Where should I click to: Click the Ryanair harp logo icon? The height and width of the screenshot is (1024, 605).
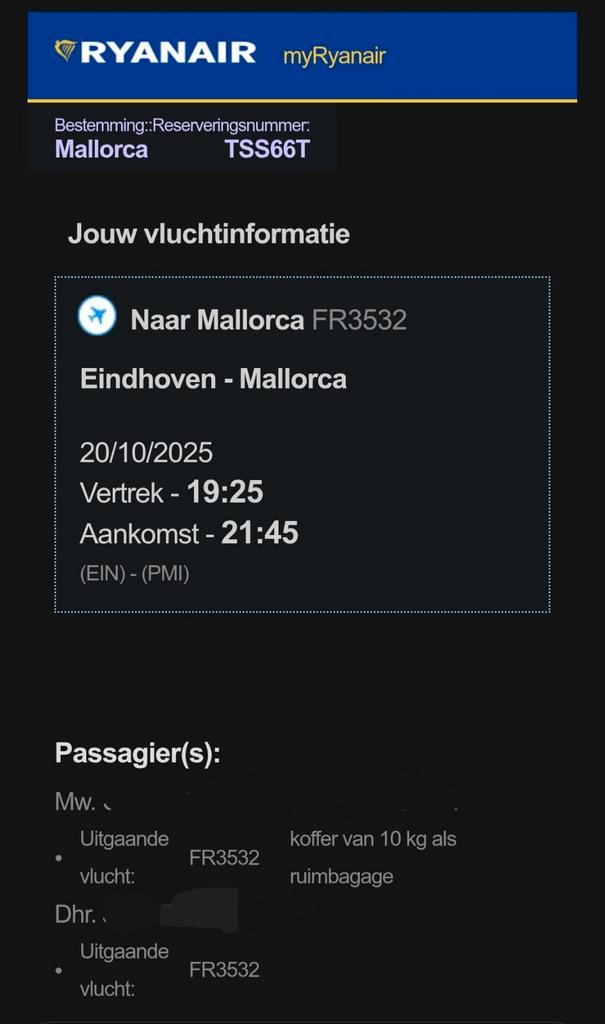(x=65, y=51)
